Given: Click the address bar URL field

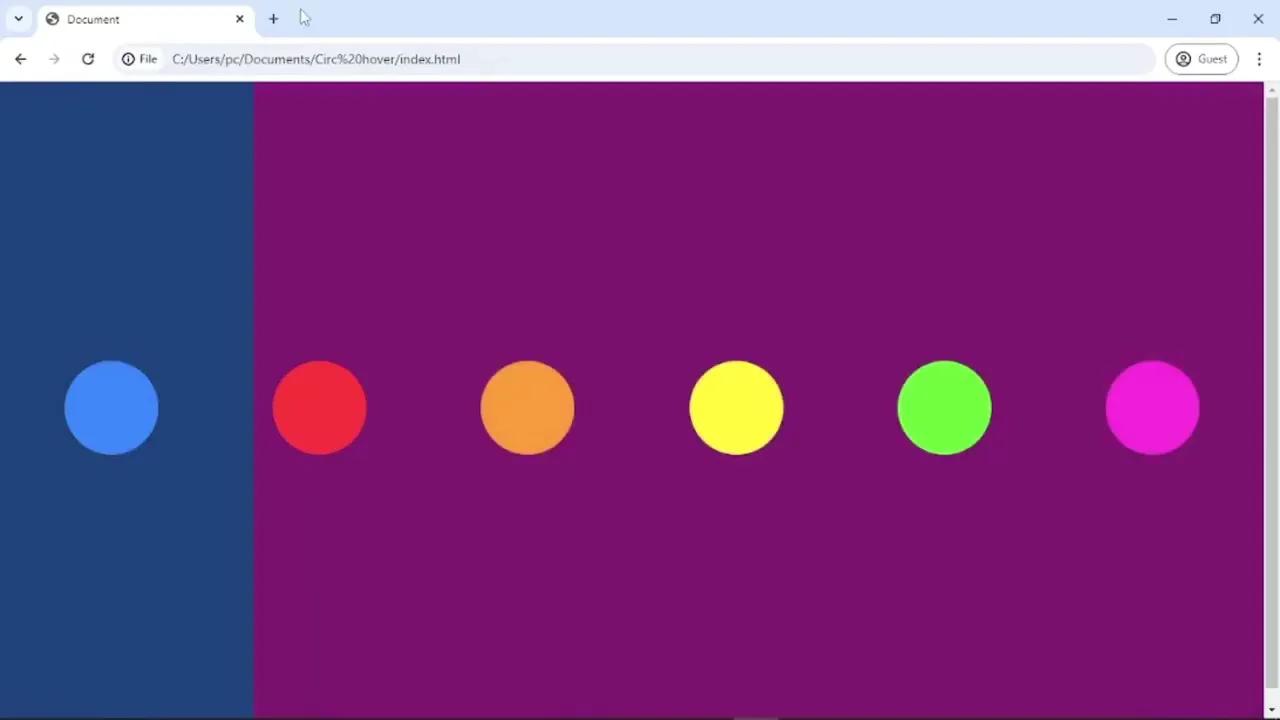Looking at the screenshot, I should [600, 59].
